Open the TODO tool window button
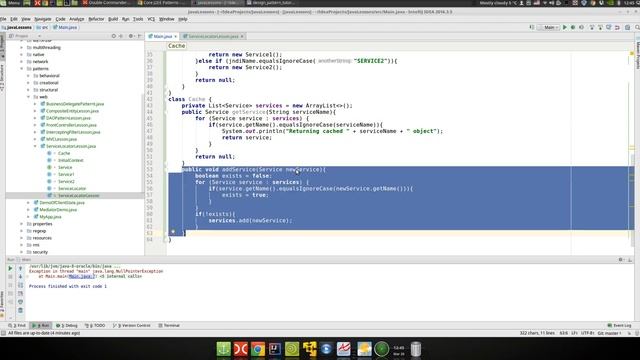This screenshot has width=640, height=360. point(95,325)
